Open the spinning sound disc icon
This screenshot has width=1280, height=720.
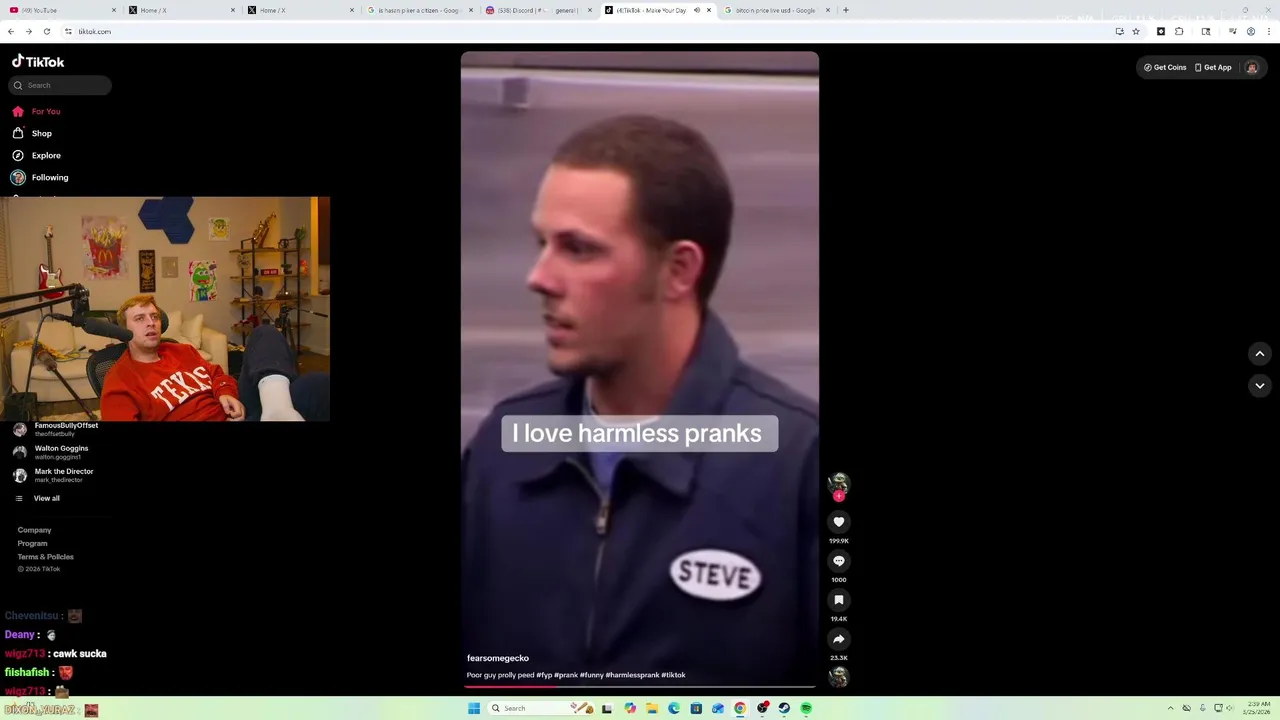coord(839,677)
